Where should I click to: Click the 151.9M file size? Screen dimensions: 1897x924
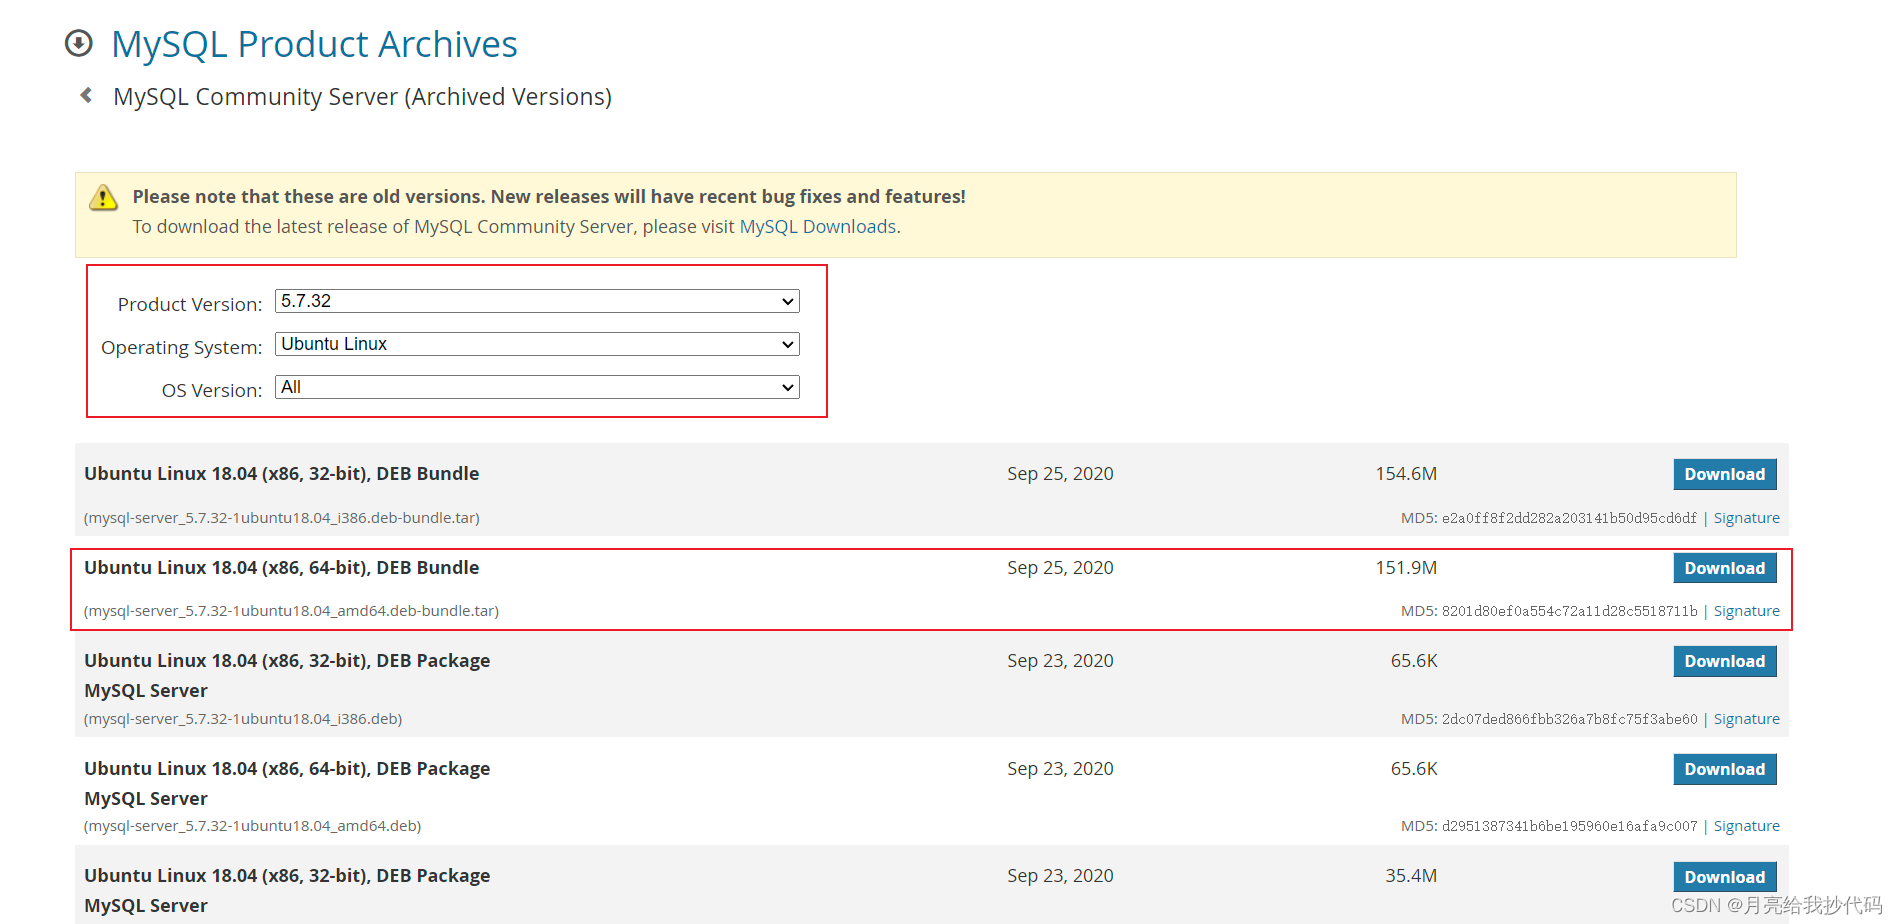click(1406, 568)
